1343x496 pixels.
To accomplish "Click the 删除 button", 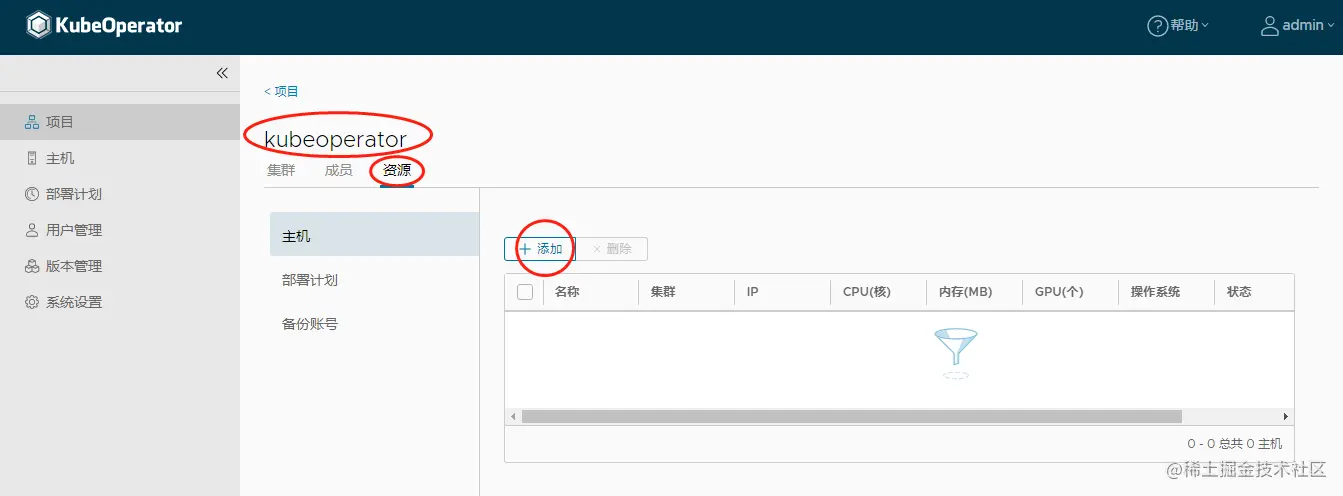I will coord(613,249).
